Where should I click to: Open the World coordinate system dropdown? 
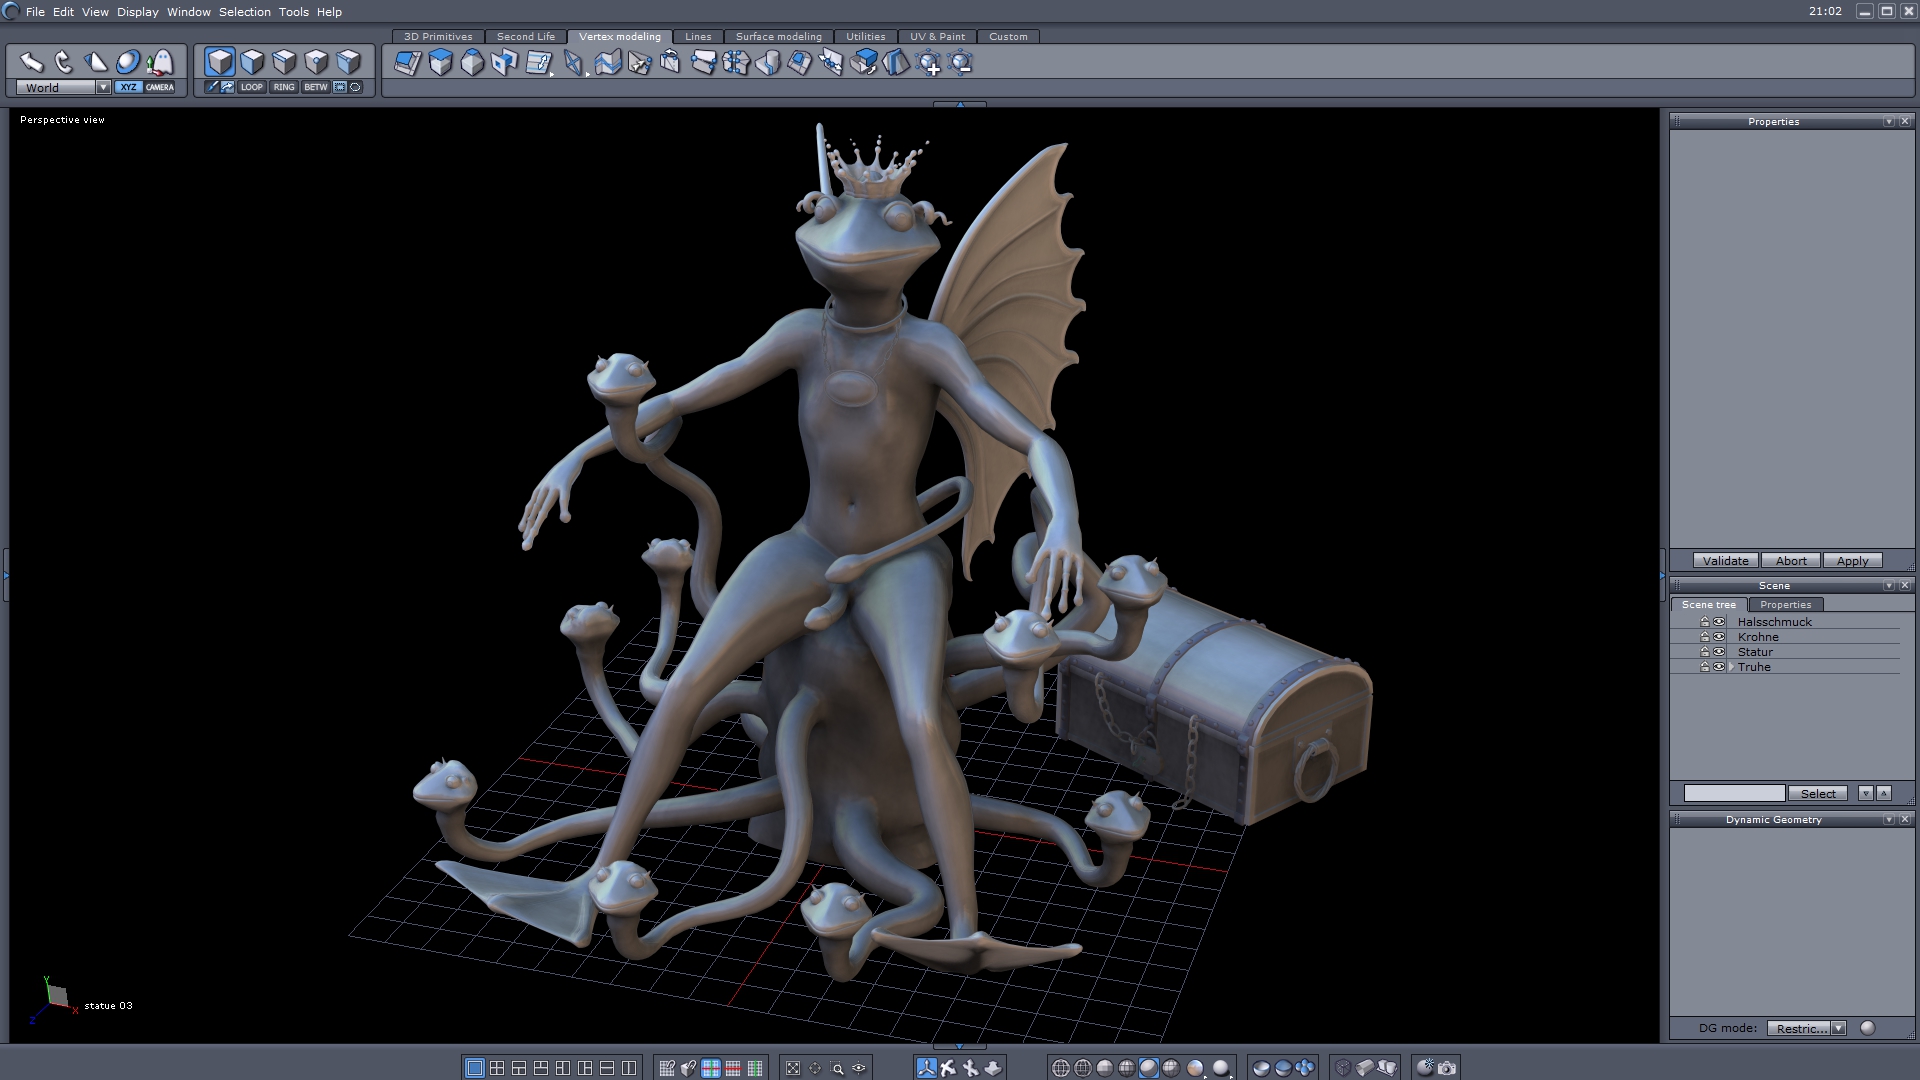(x=103, y=88)
